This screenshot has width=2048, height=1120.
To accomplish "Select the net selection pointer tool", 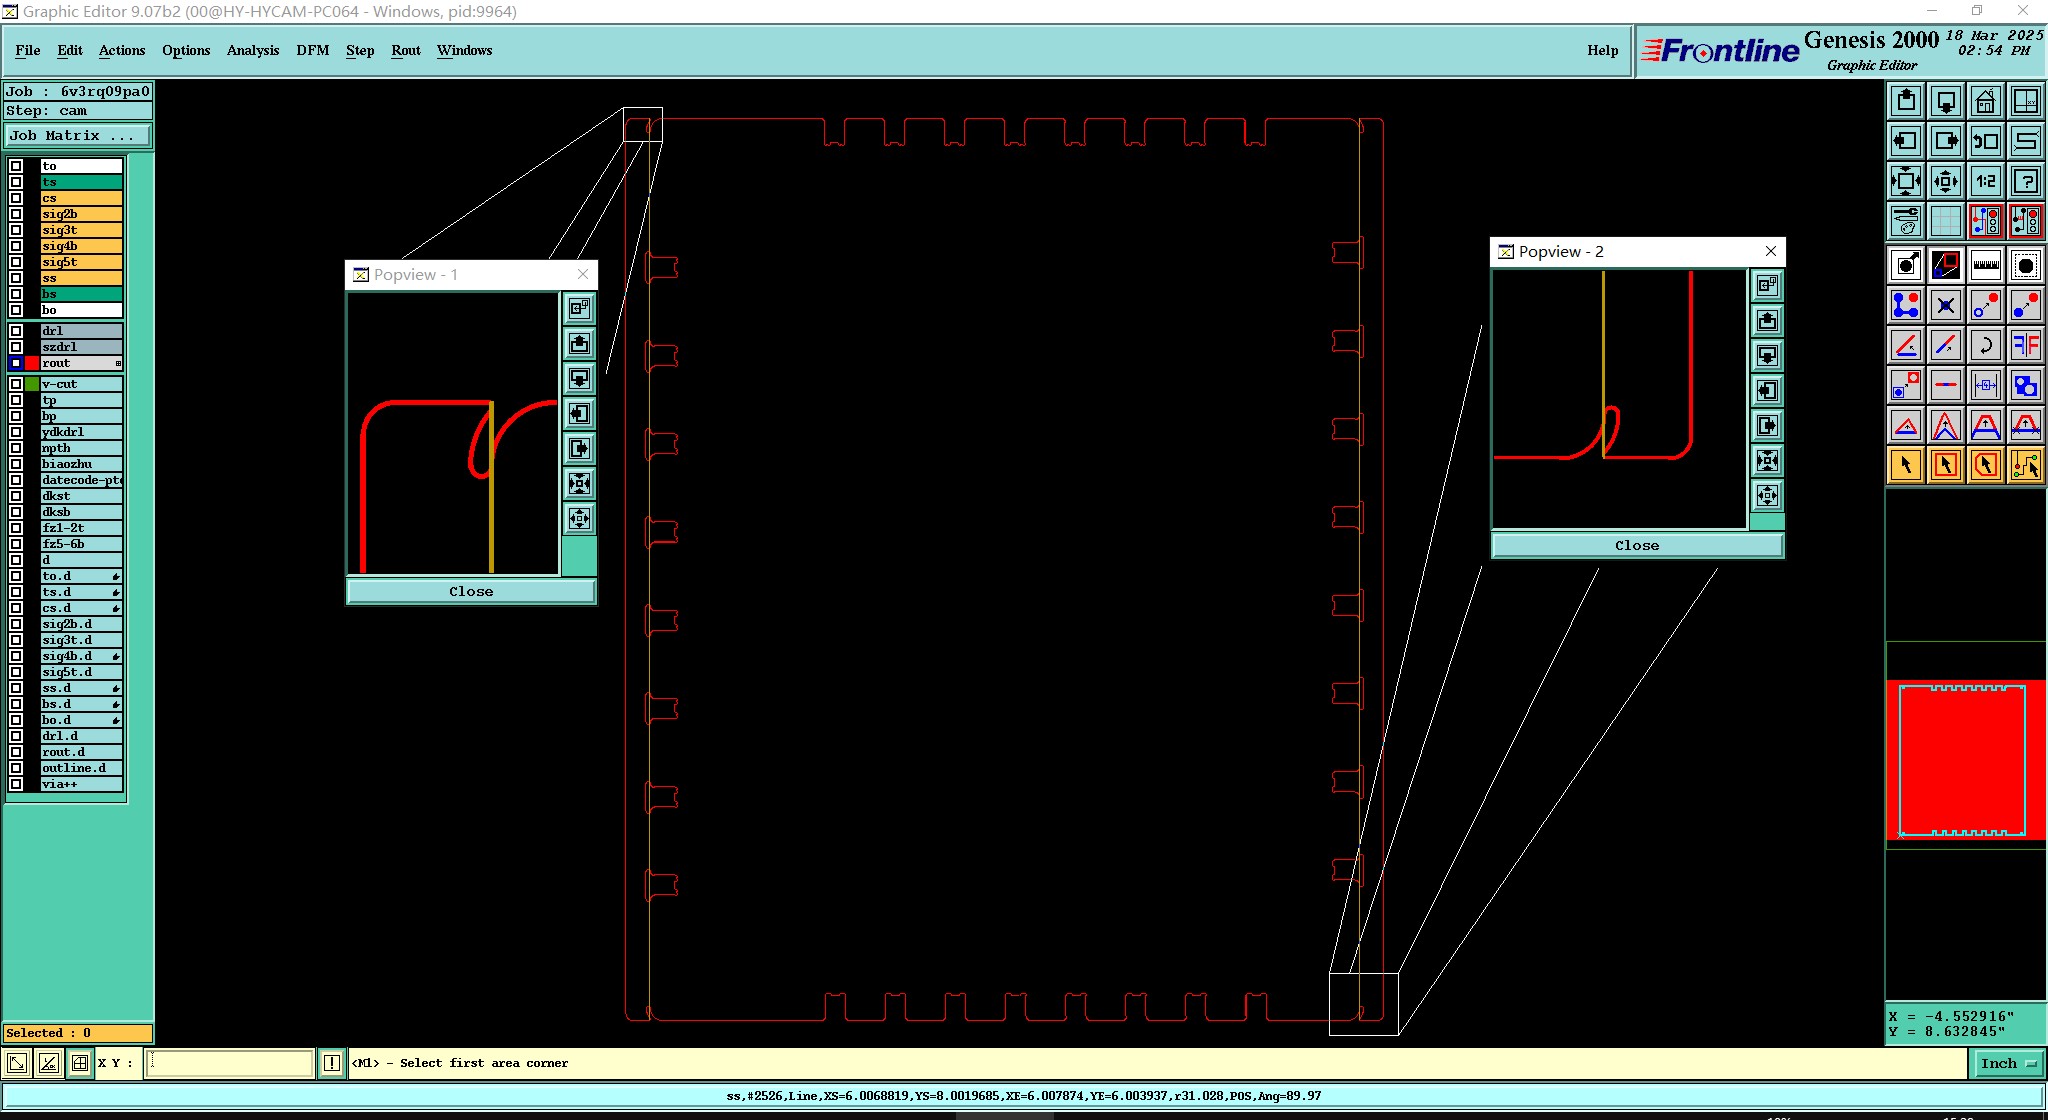I will click(2025, 465).
